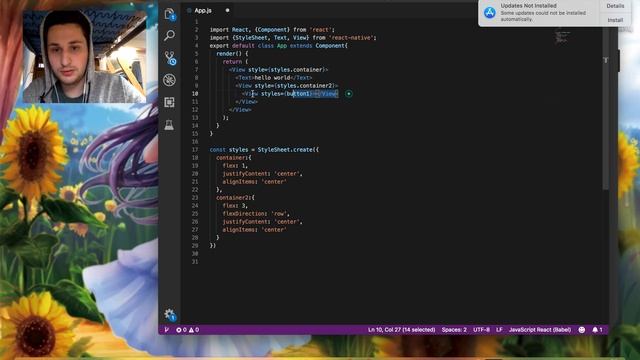Click the unsaved dot on App.js tab
Screen dimensions: 640x360
[227, 11]
